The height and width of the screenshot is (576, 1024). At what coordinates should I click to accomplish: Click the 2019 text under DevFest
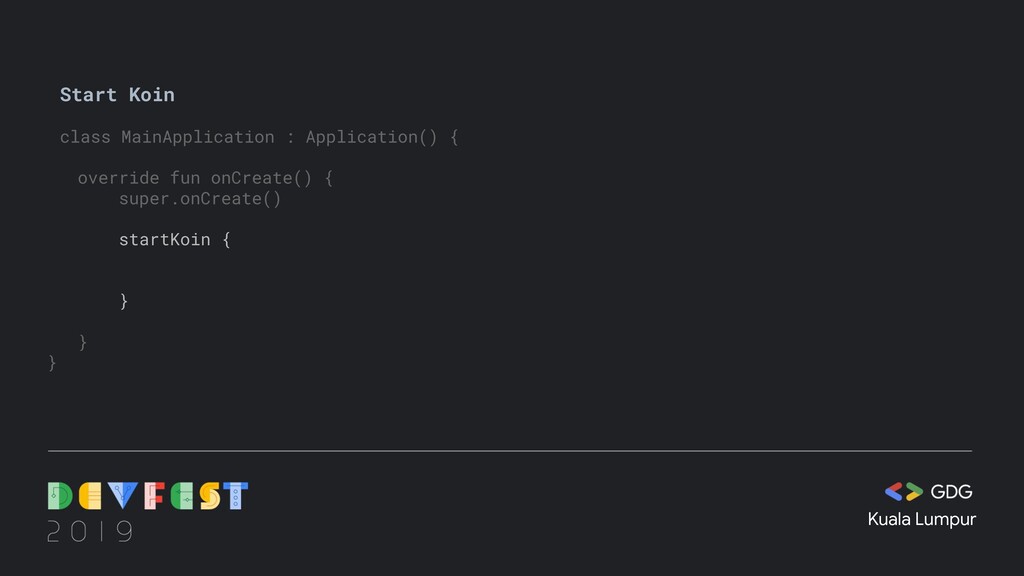90,531
